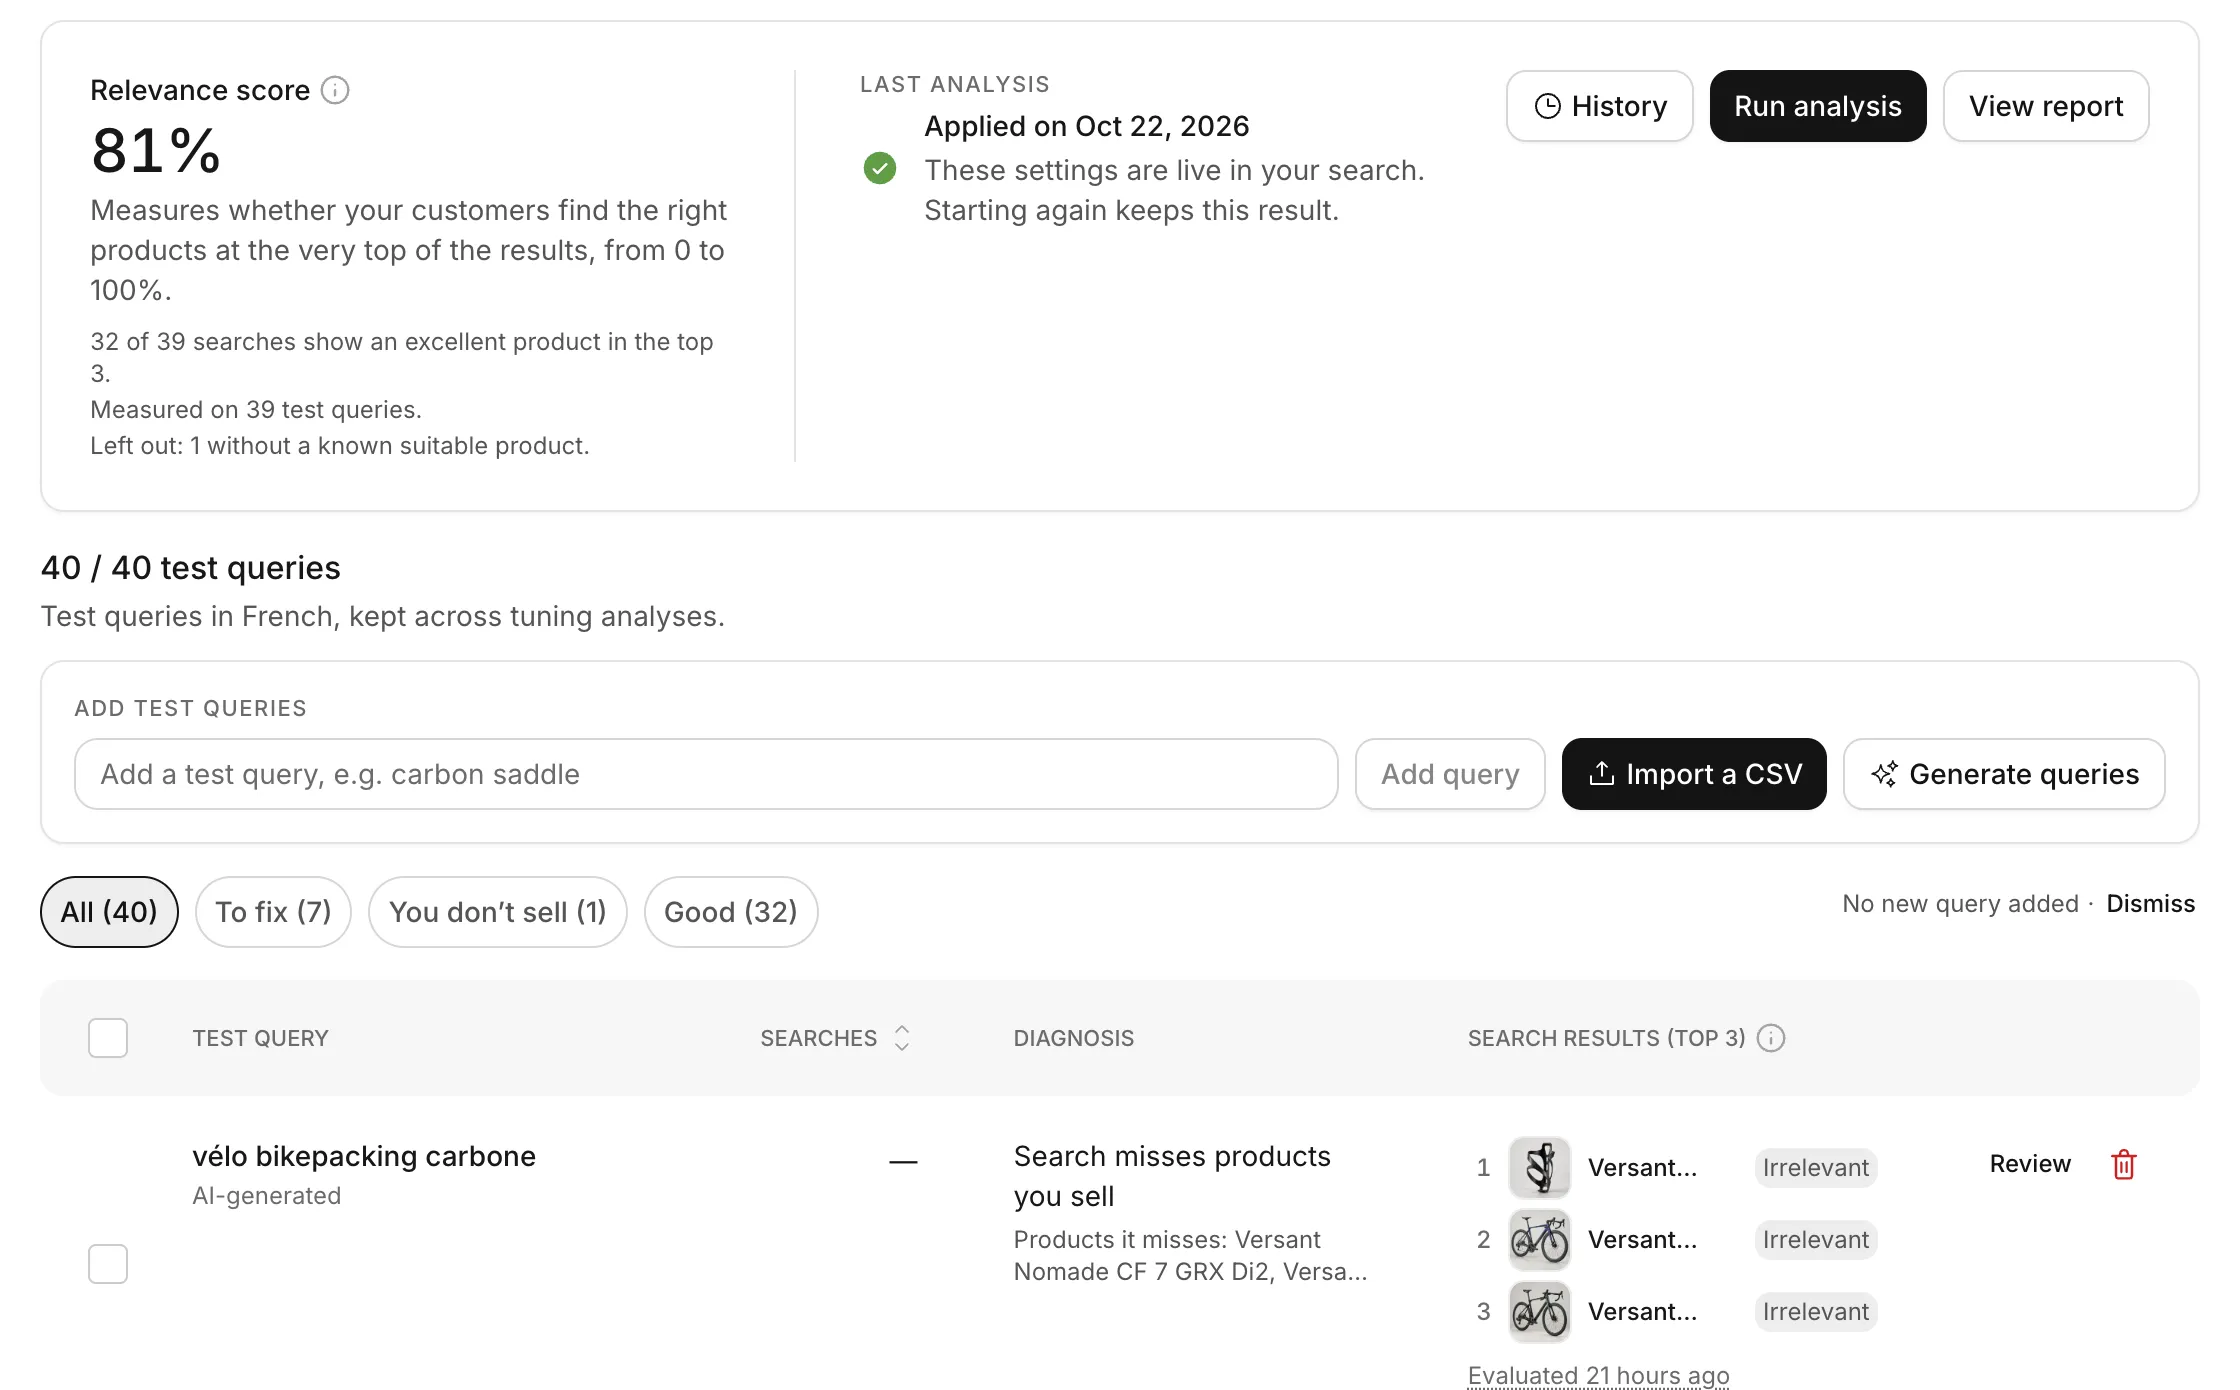Click the AI-generated label under the query

267,1196
